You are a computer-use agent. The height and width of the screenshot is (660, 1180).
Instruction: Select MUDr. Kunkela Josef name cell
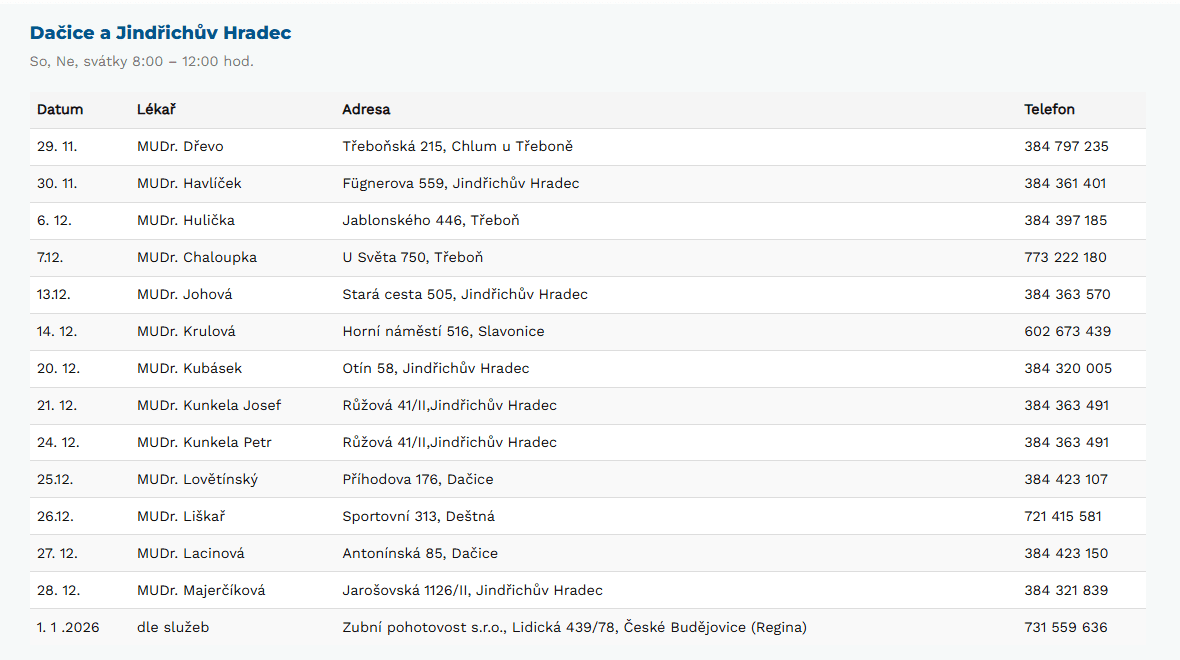coord(209,405)
